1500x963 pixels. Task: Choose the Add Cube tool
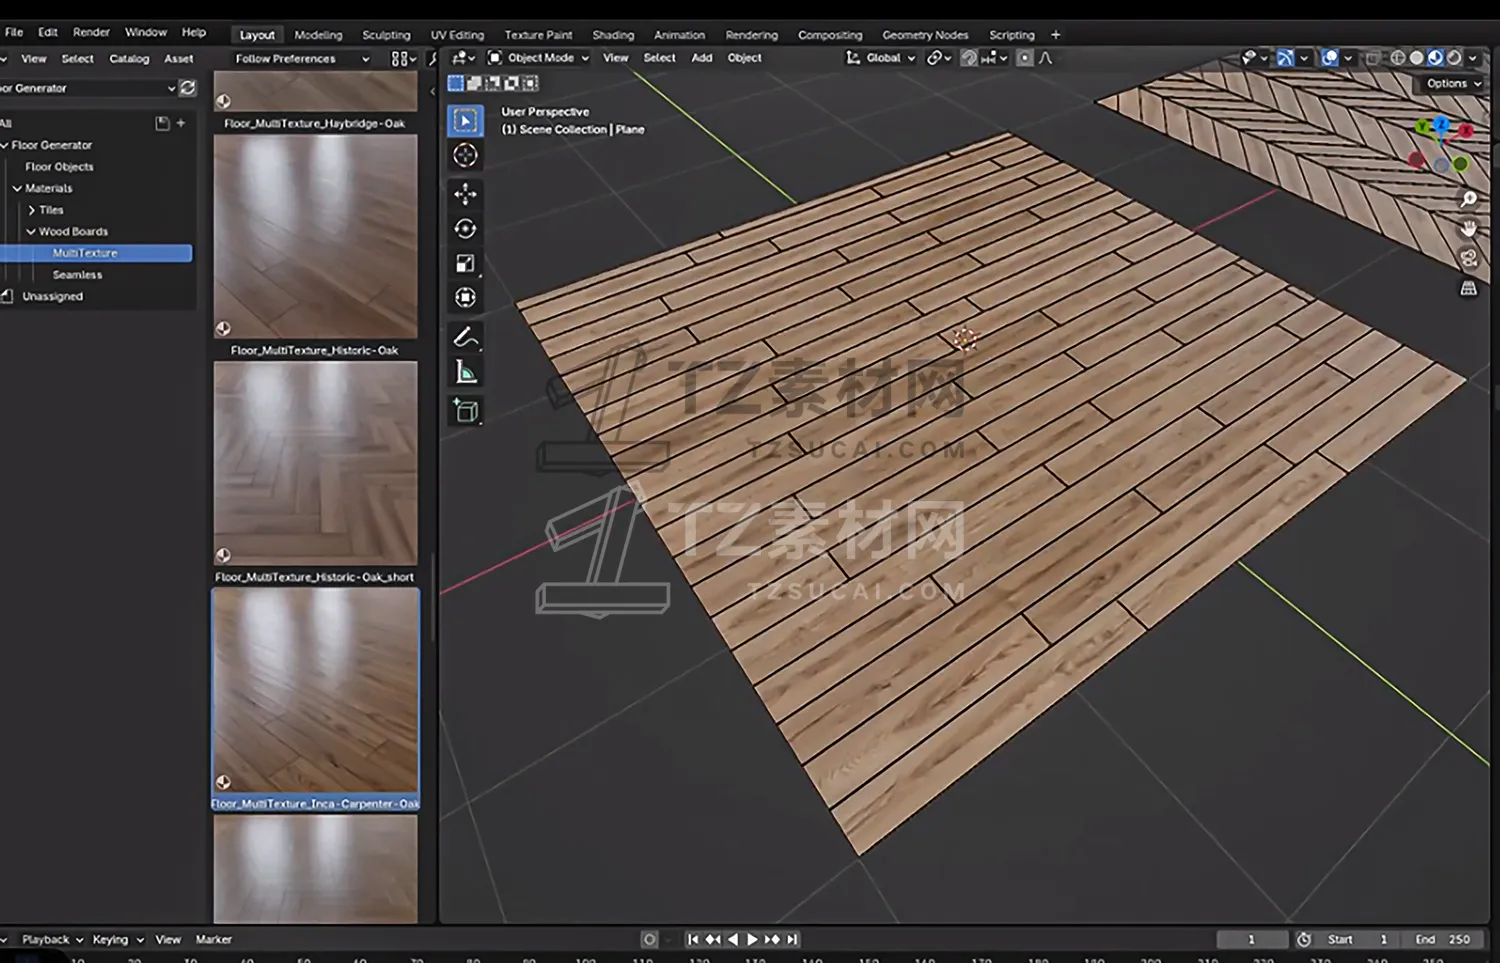click(465, 410)
